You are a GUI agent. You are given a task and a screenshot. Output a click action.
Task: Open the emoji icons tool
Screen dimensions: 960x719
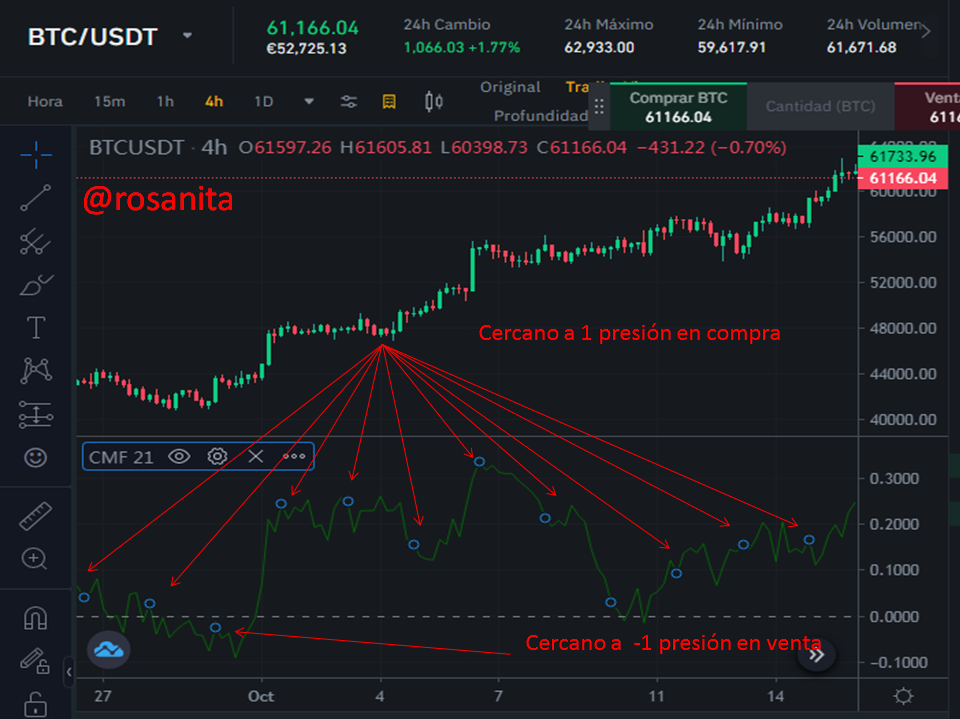[x=36, y=457]
